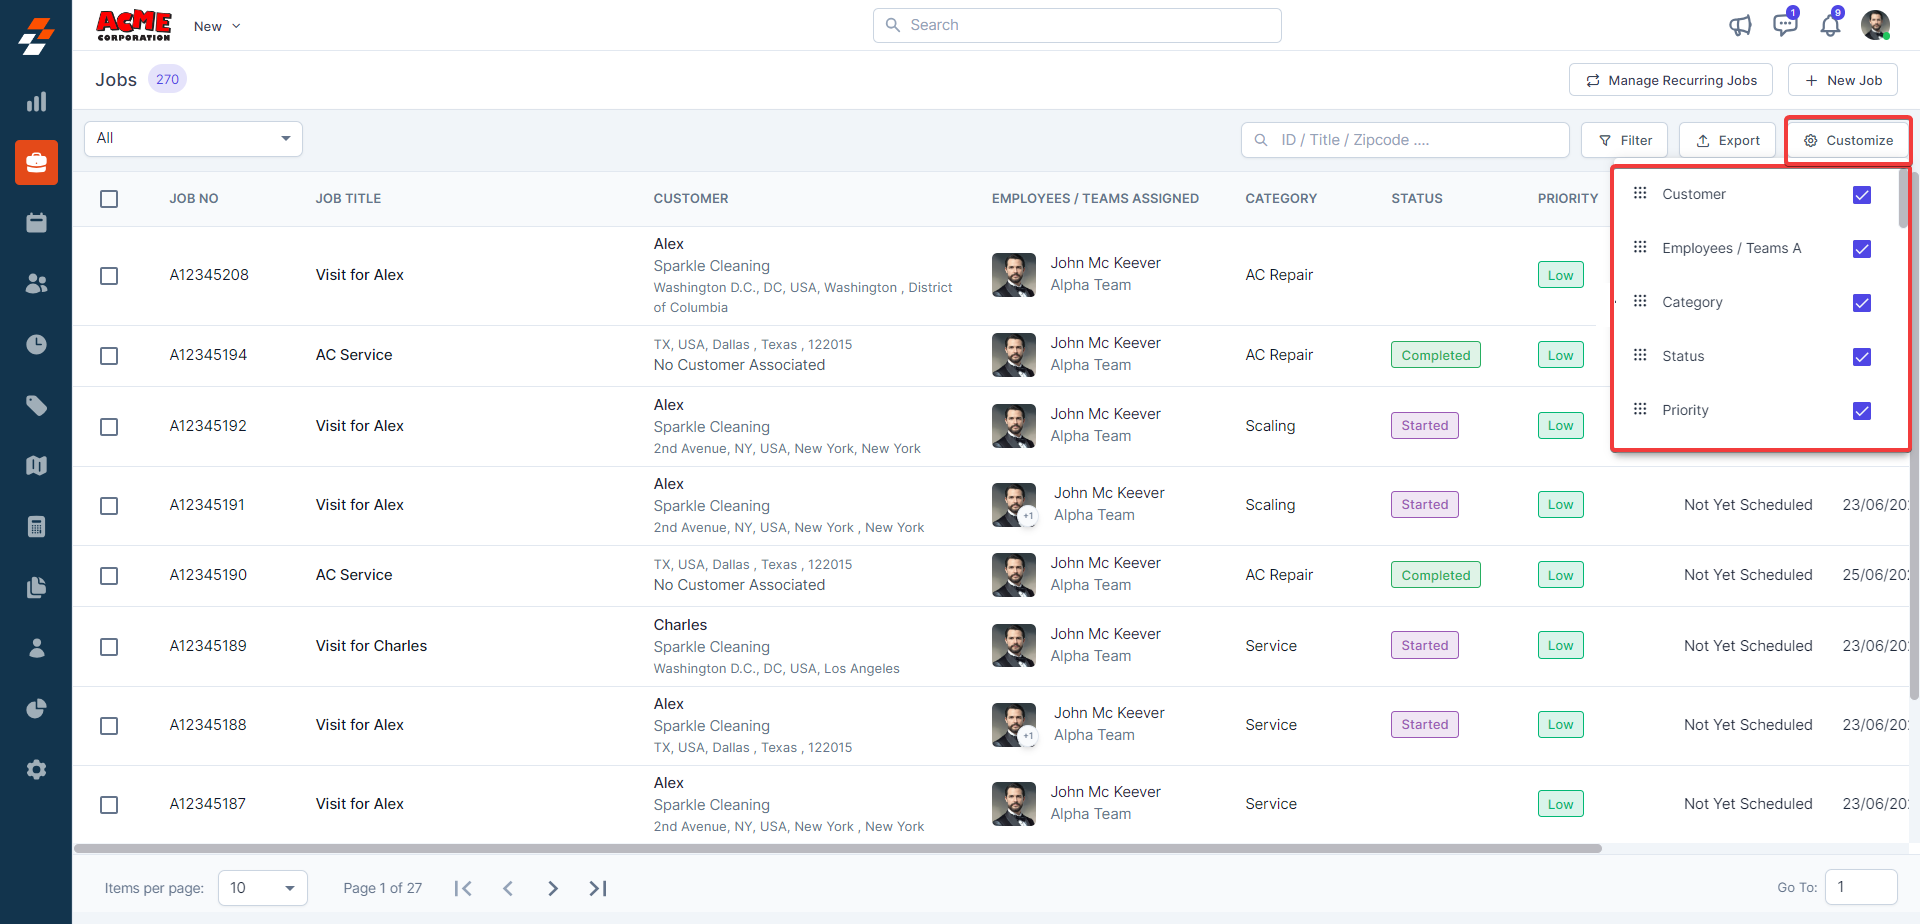Click the Manage Recurring Jobs button
1920x924 pixels.
coord(1670,80)
